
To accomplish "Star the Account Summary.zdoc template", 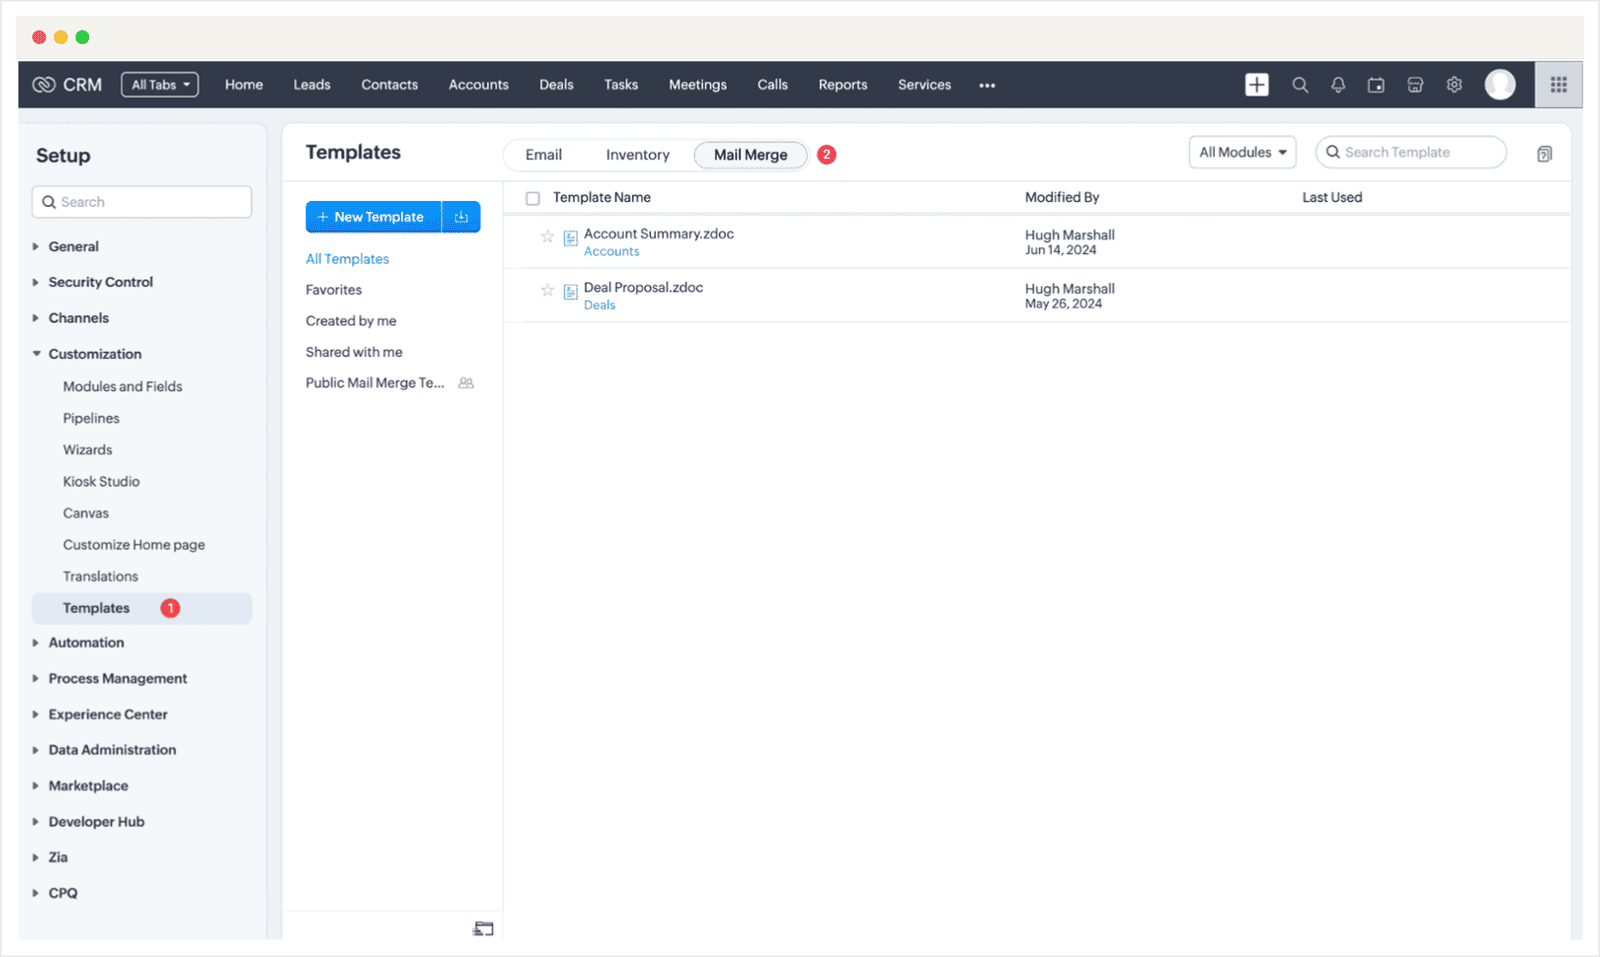I will click(x=547, y=237).
